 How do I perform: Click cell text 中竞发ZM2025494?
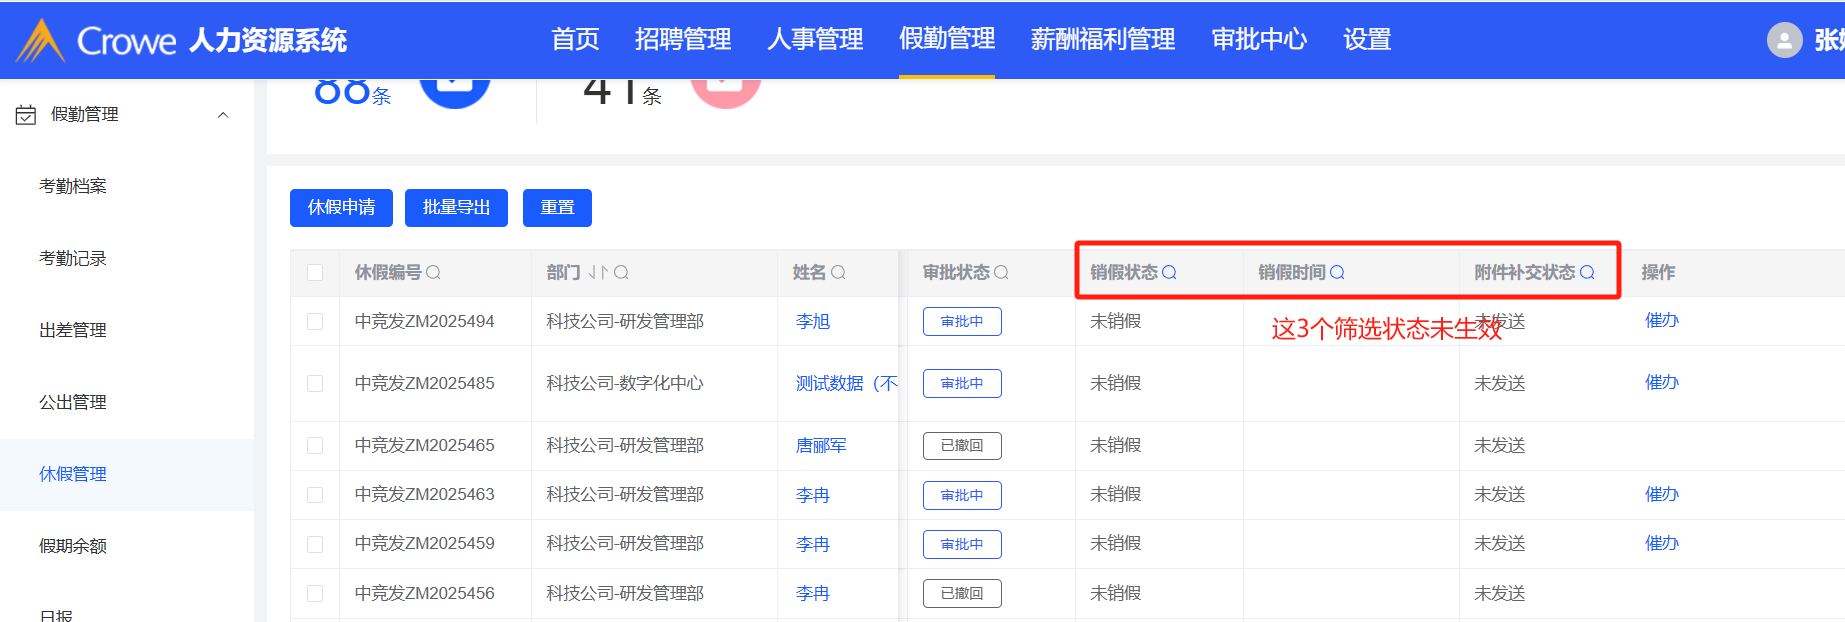tap(425, 321)
